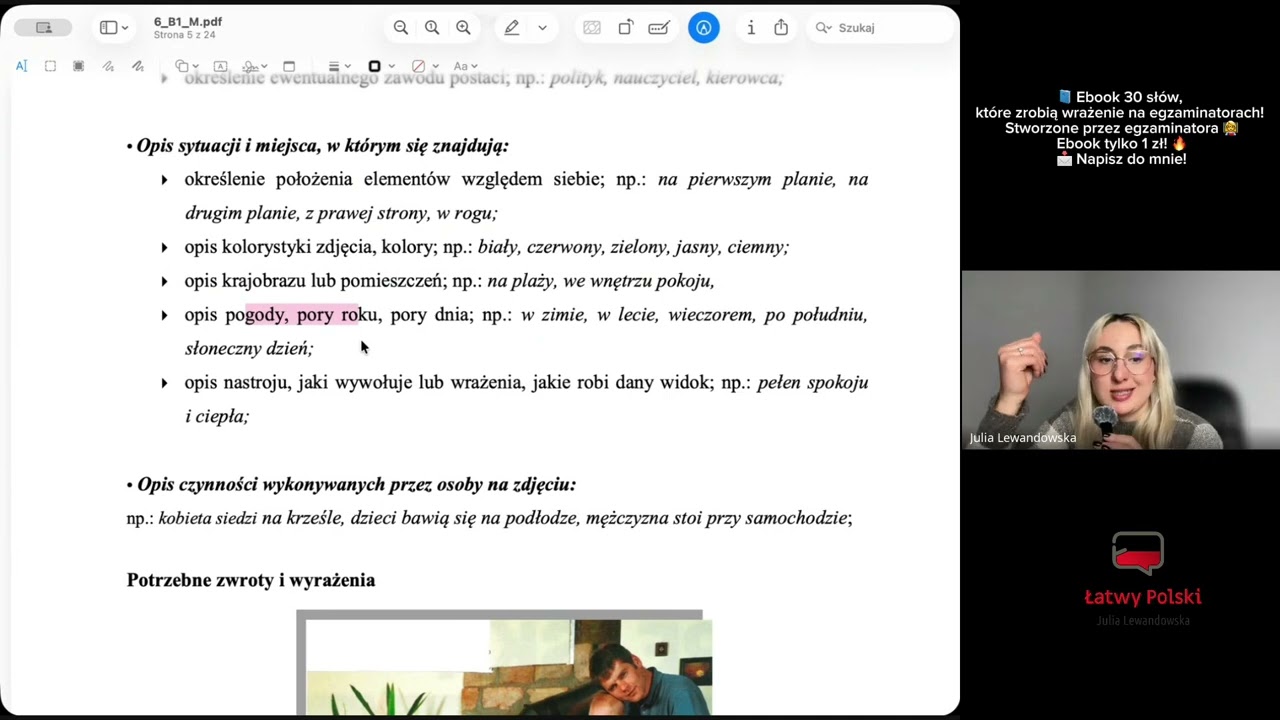Click the line opis krajobrazu lub pomieszczeń
Image resolution: width=1280 pixels, height=720 pixels.
click(316, 281)
